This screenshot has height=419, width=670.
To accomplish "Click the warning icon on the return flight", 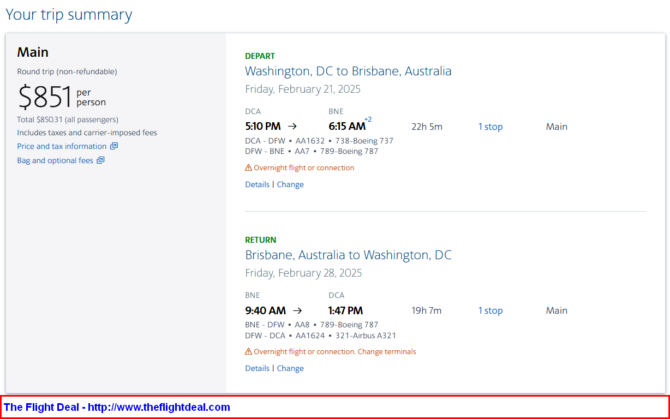I will [x=249, y=352].
